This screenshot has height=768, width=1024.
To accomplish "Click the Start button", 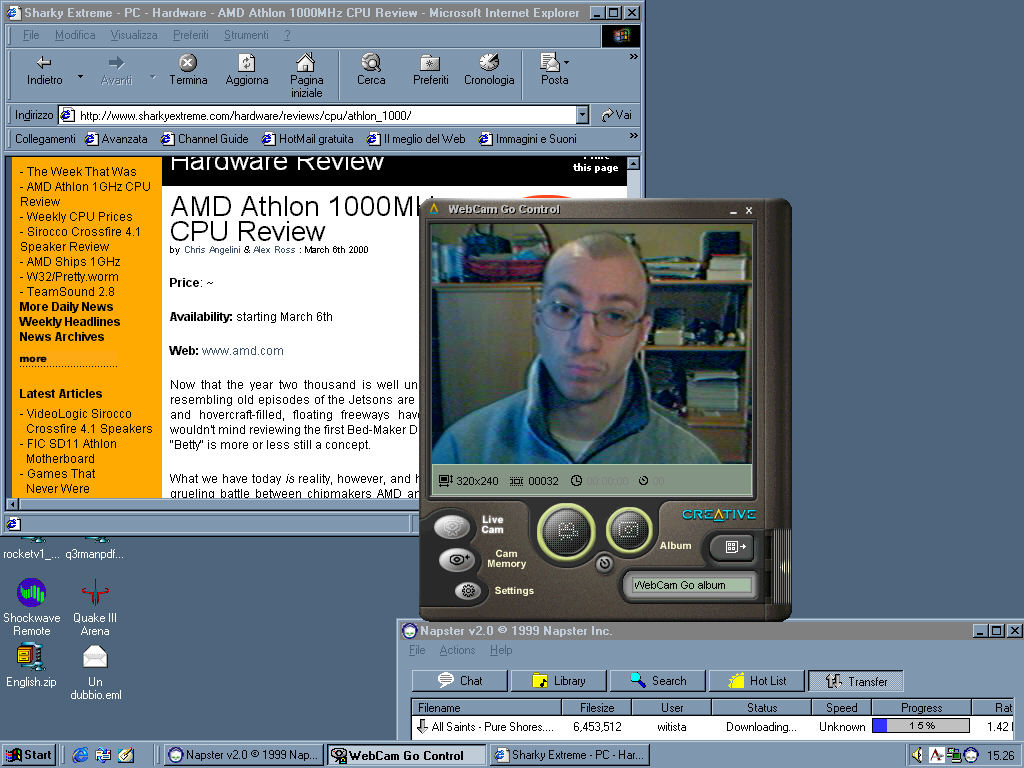I will coord(29,755).
